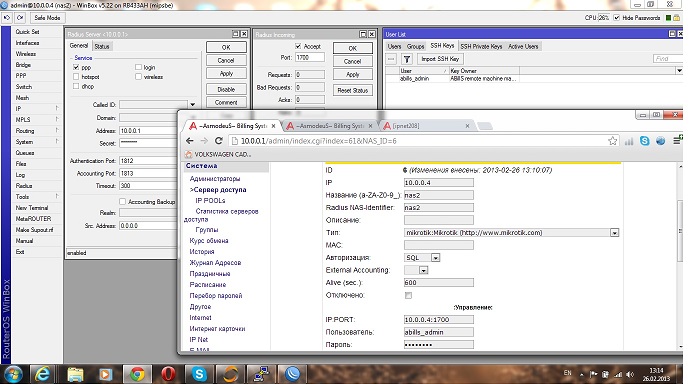The height and width of the screenshot is (384, 689).
Task: Click the Authentication Port field
Action: [x=148, y=161]
